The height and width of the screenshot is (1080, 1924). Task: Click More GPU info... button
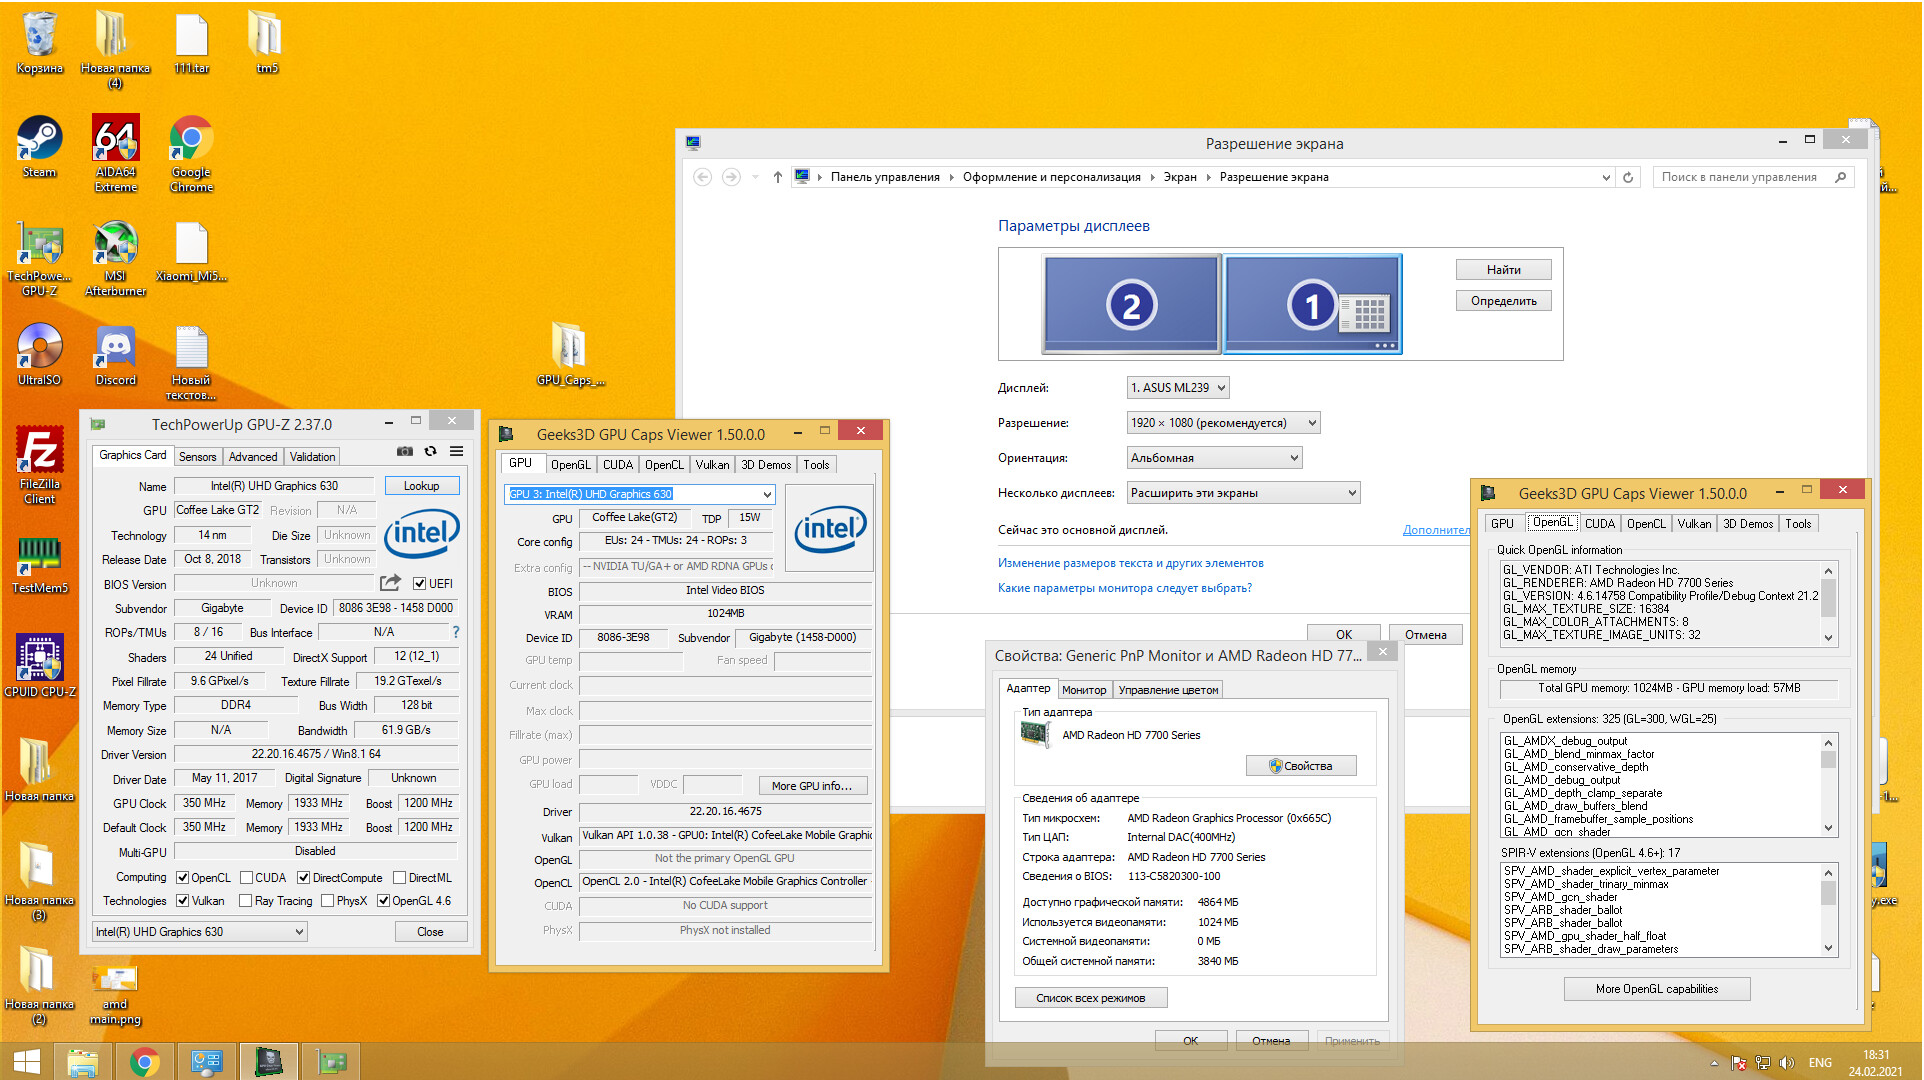click(812, 786)
